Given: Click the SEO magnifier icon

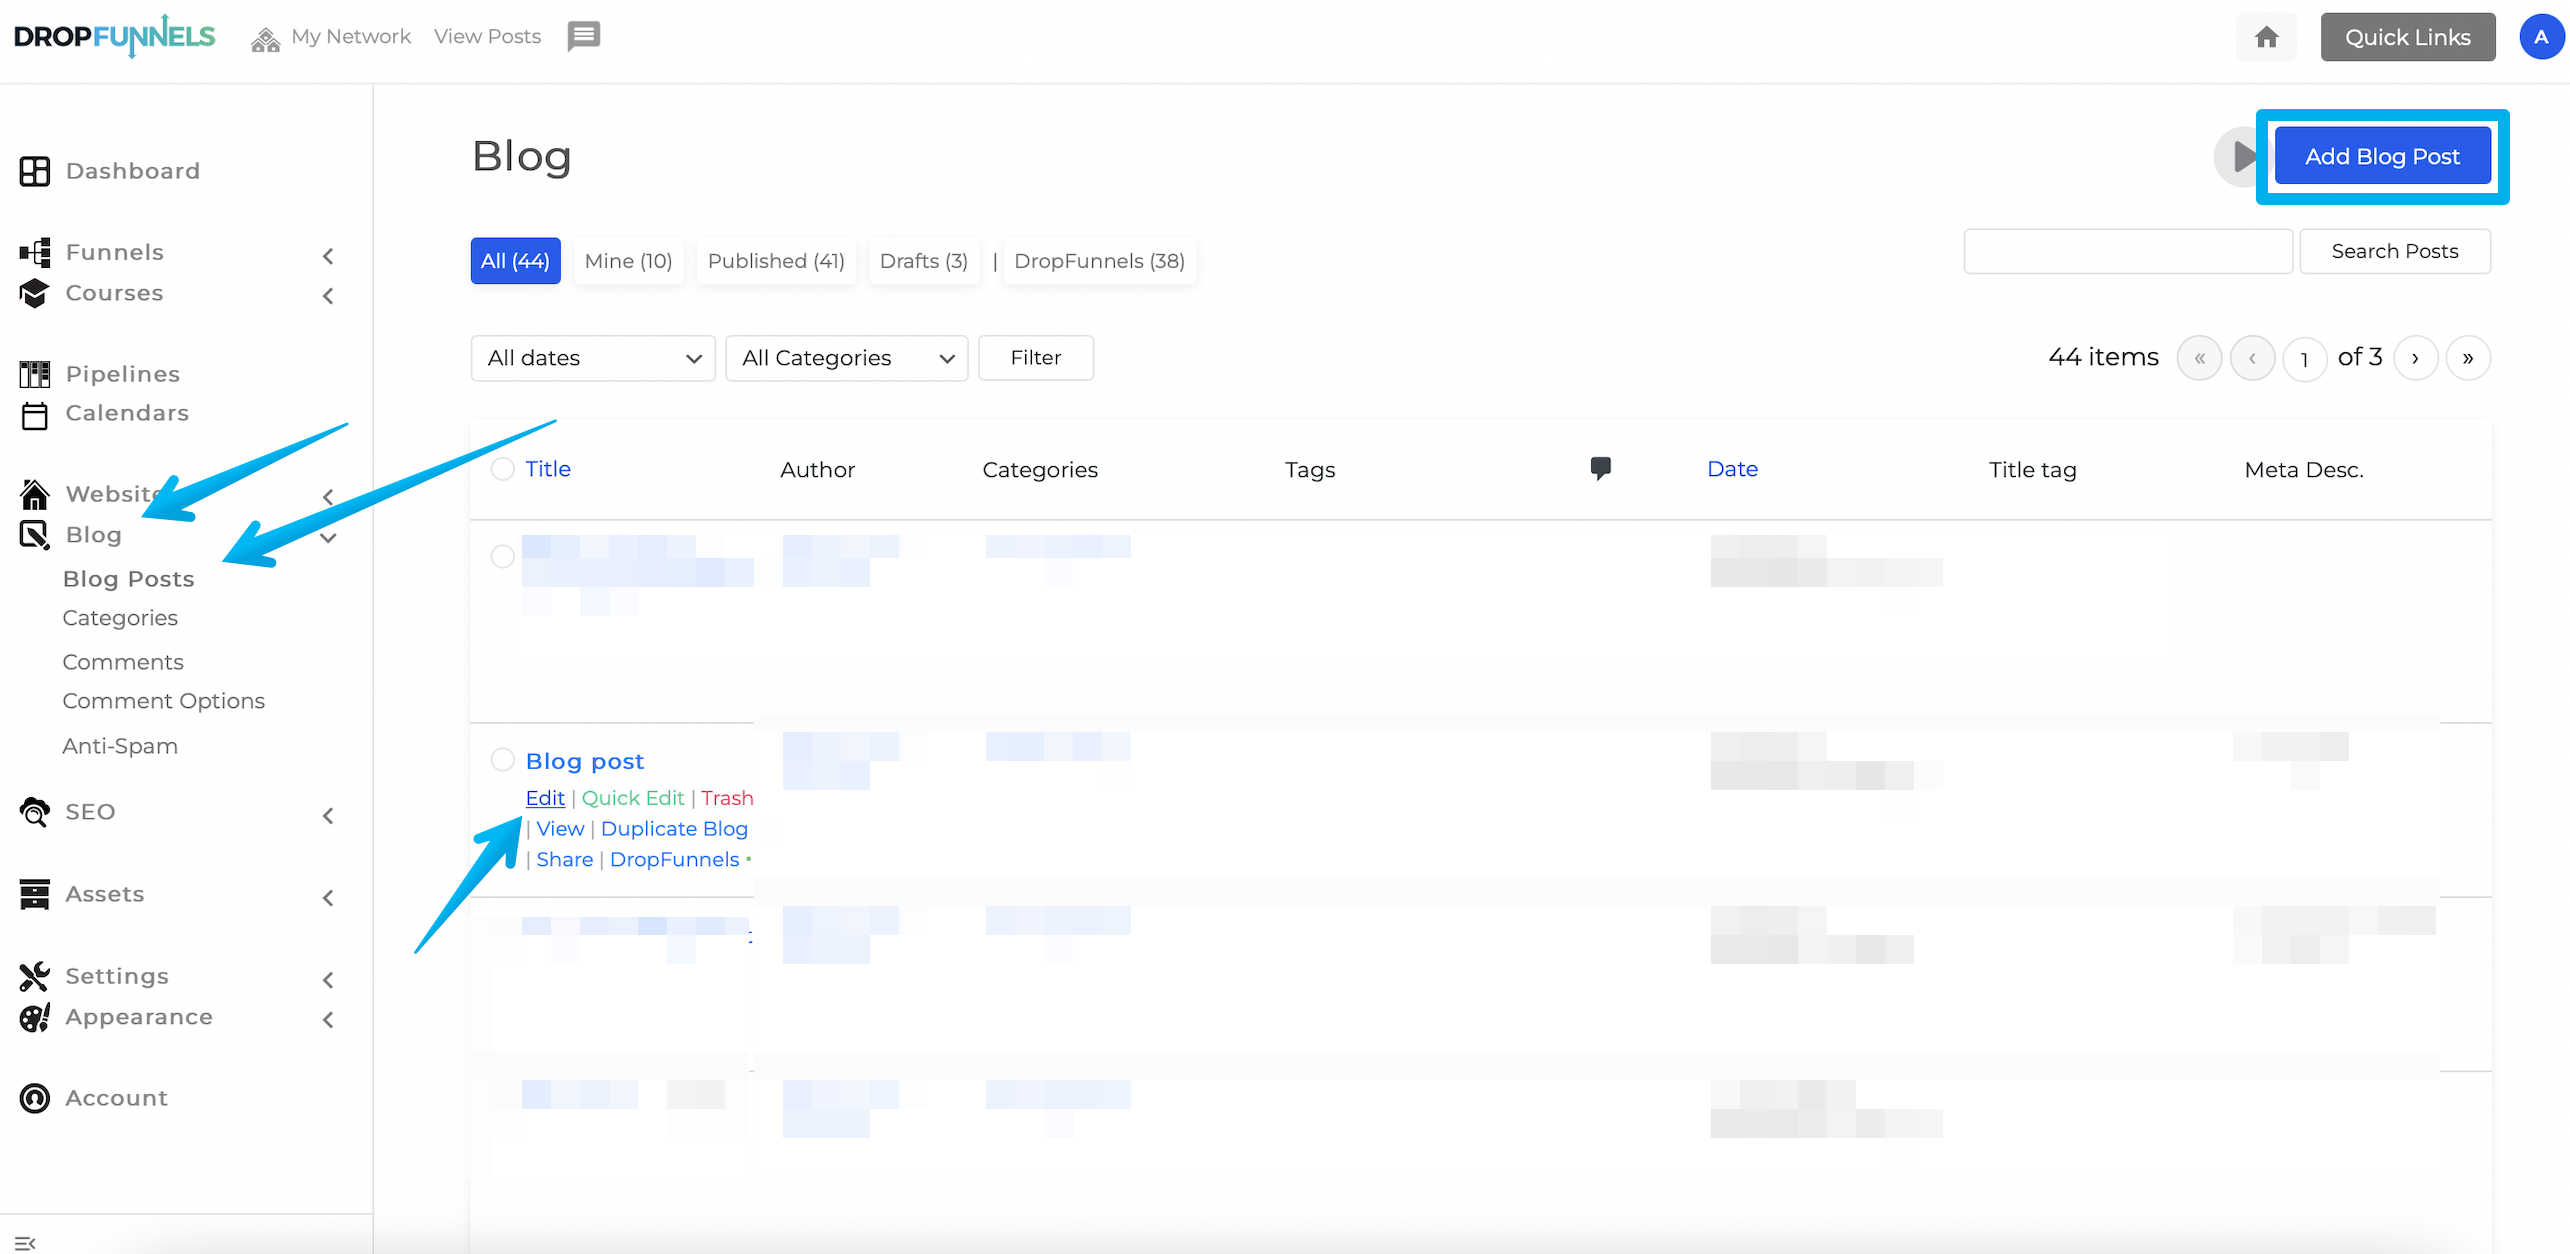Looking at the screenshot, I should [x=35, y=812].
